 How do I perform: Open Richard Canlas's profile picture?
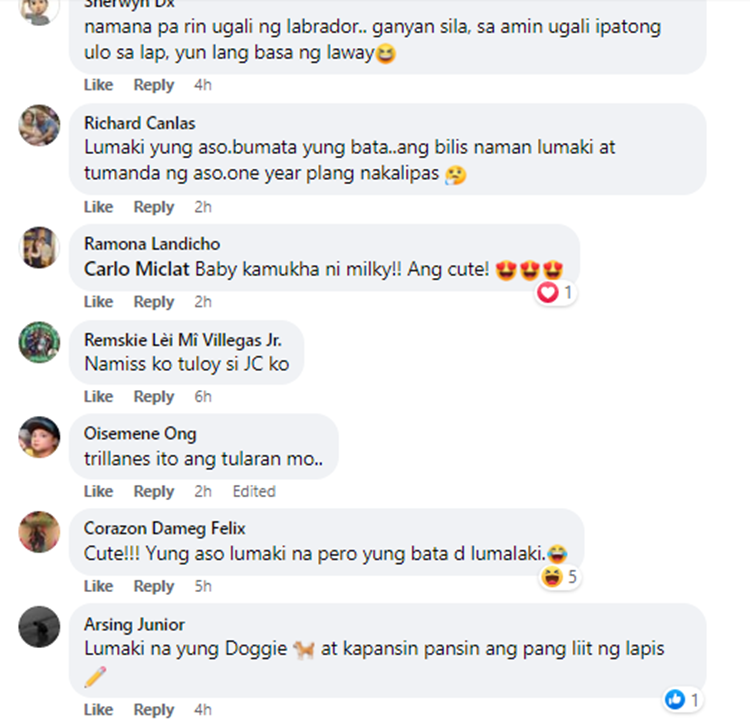39,125
